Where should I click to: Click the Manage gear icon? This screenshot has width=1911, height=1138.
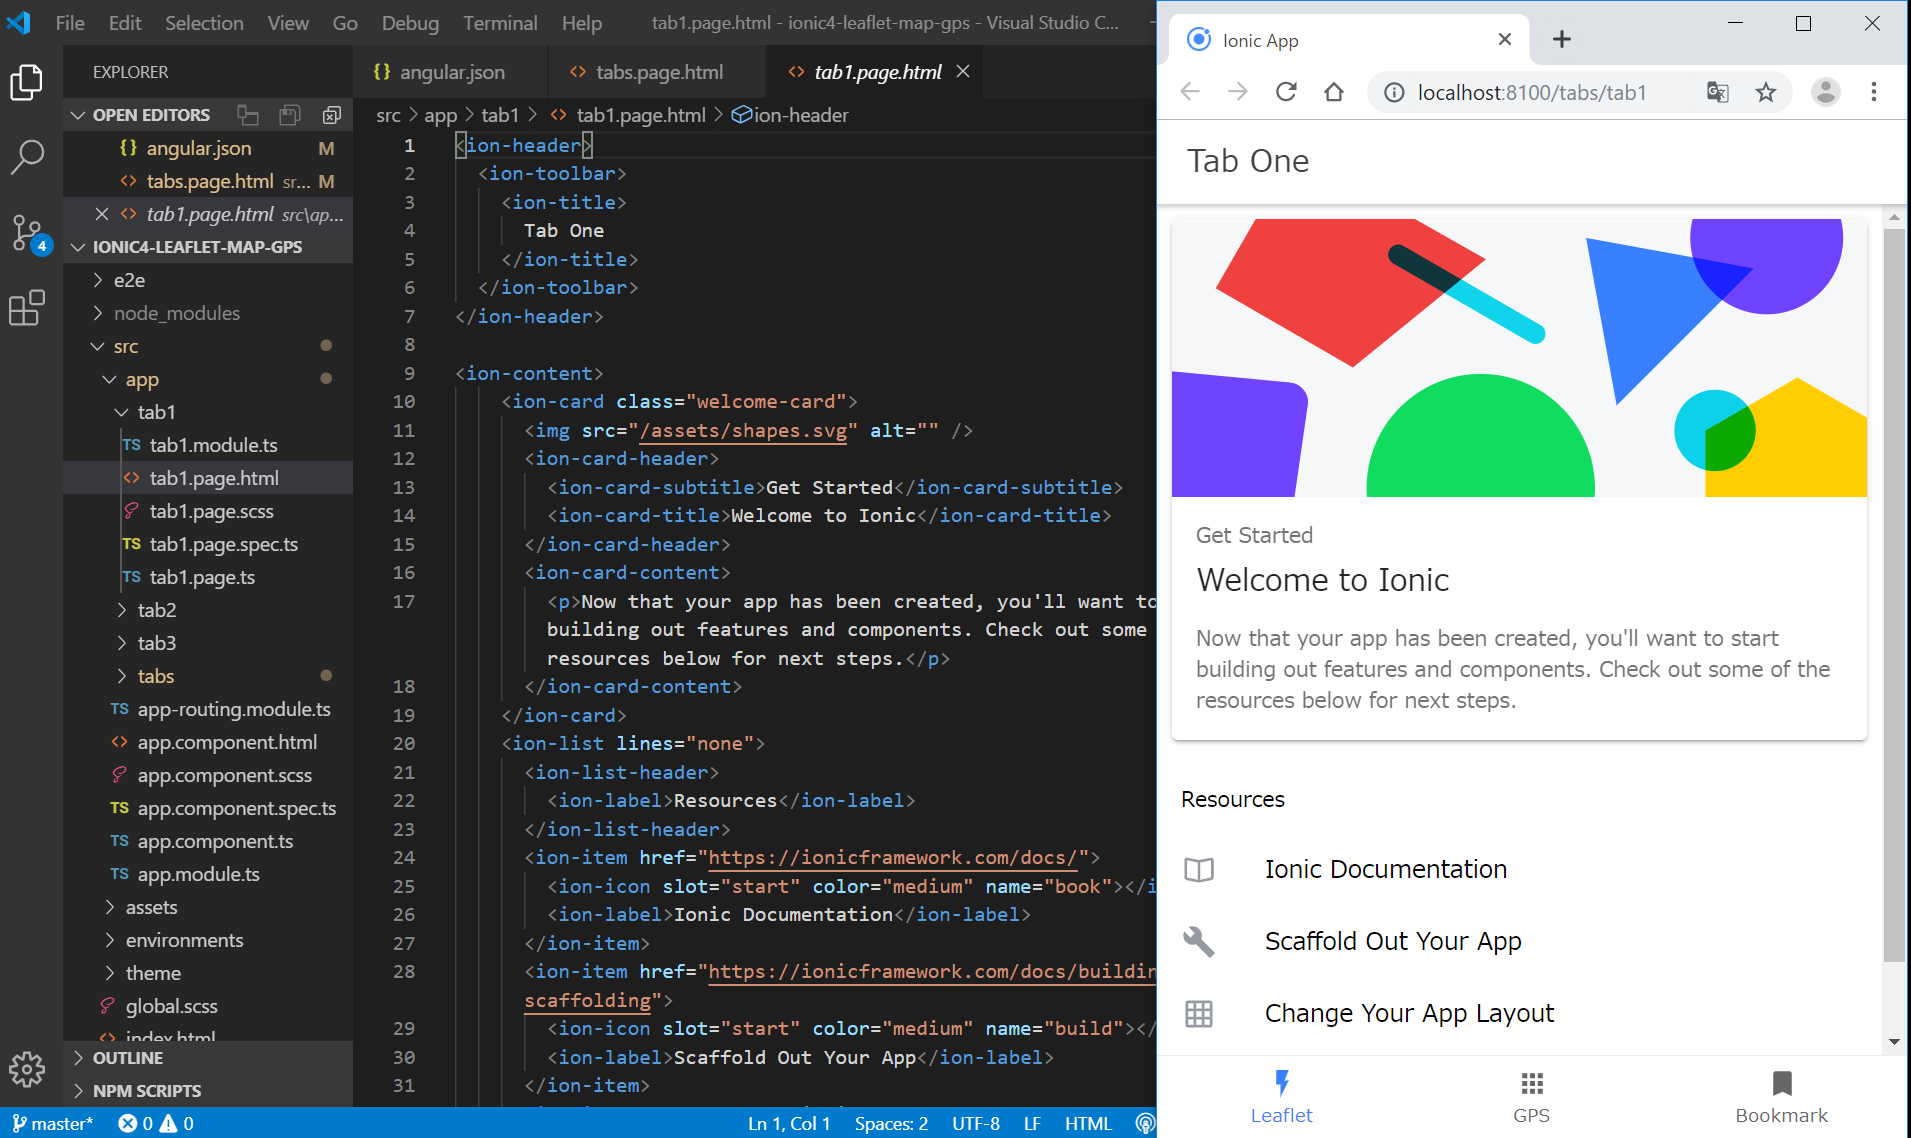(x=27, y=1070)
